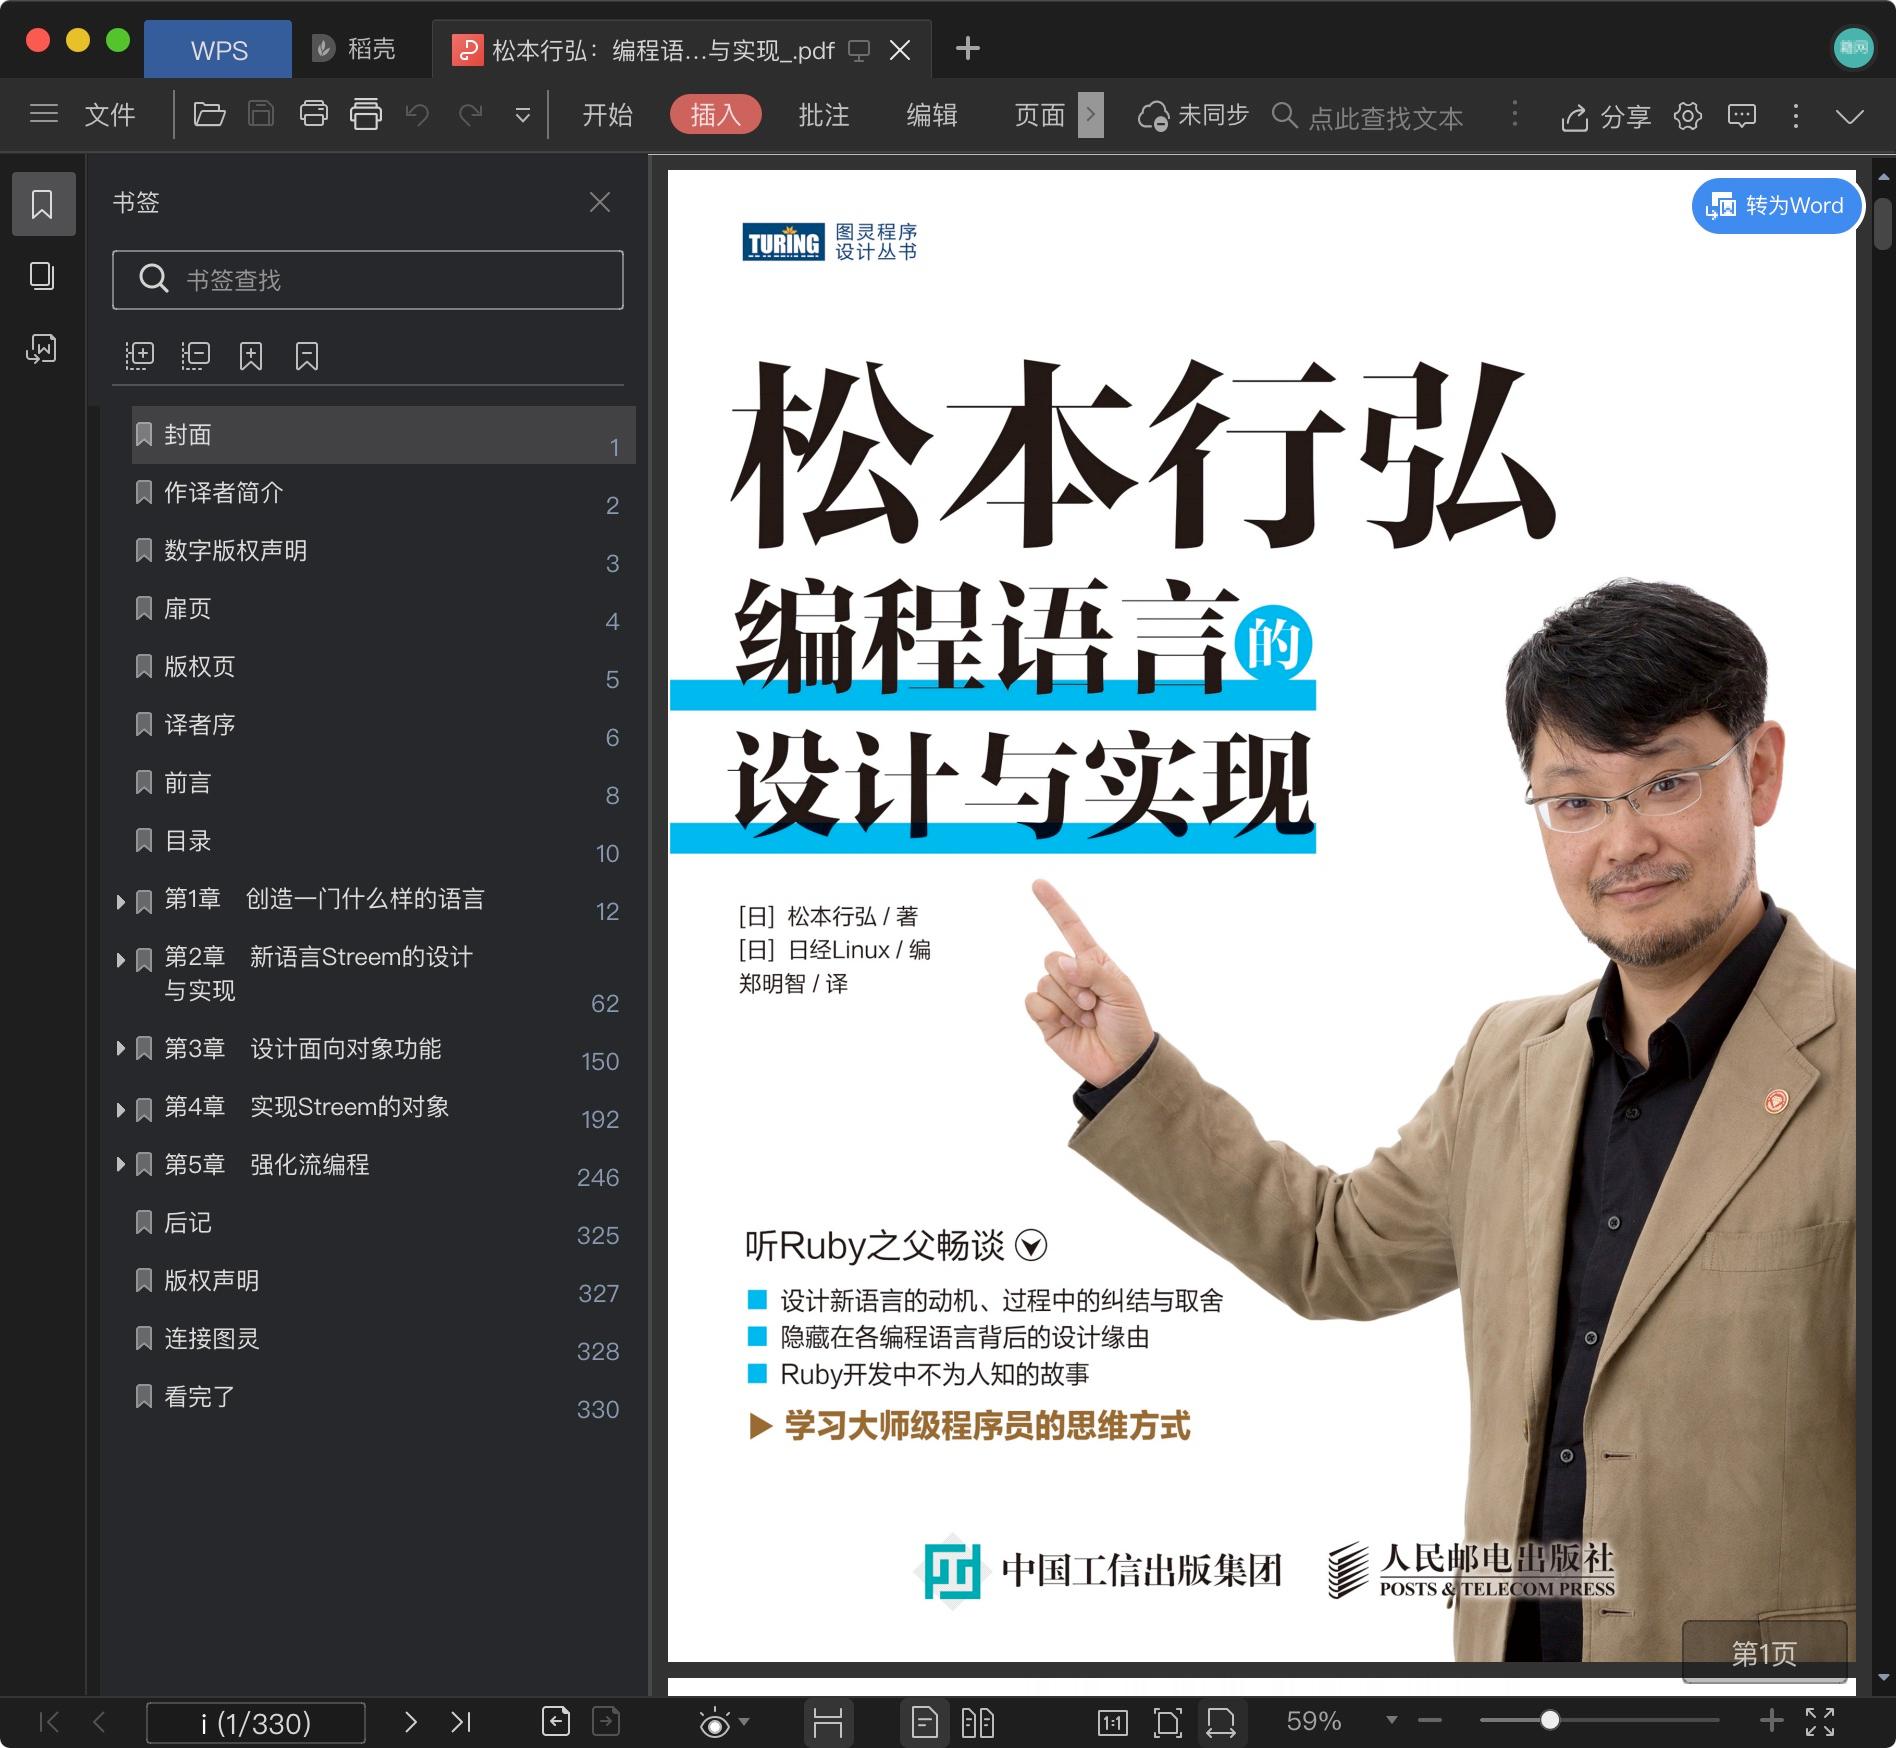Click the 分享 share button
This screenshot has width=1896, height=1748.
[x=1605, y=117]
